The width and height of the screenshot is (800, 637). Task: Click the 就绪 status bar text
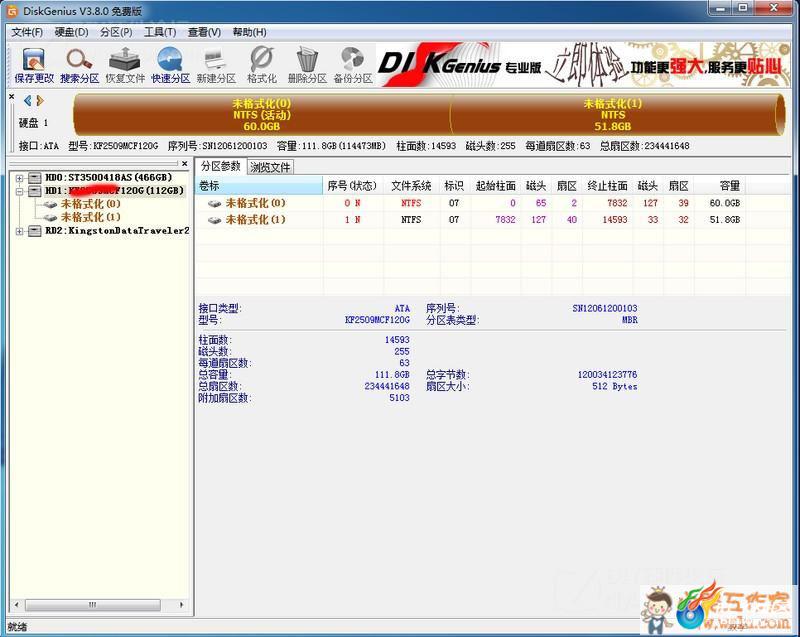tap(17, 627)
